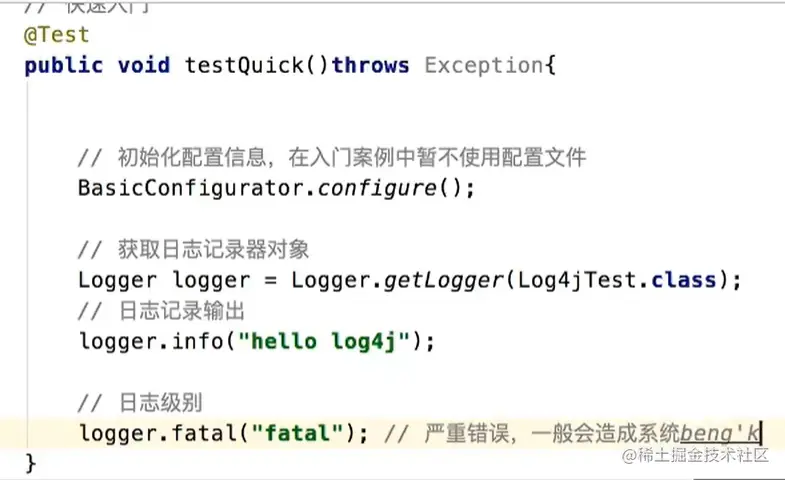The image size is (785, 480).
Task: Click Log4jTest class reference
Action: [577, 280]
